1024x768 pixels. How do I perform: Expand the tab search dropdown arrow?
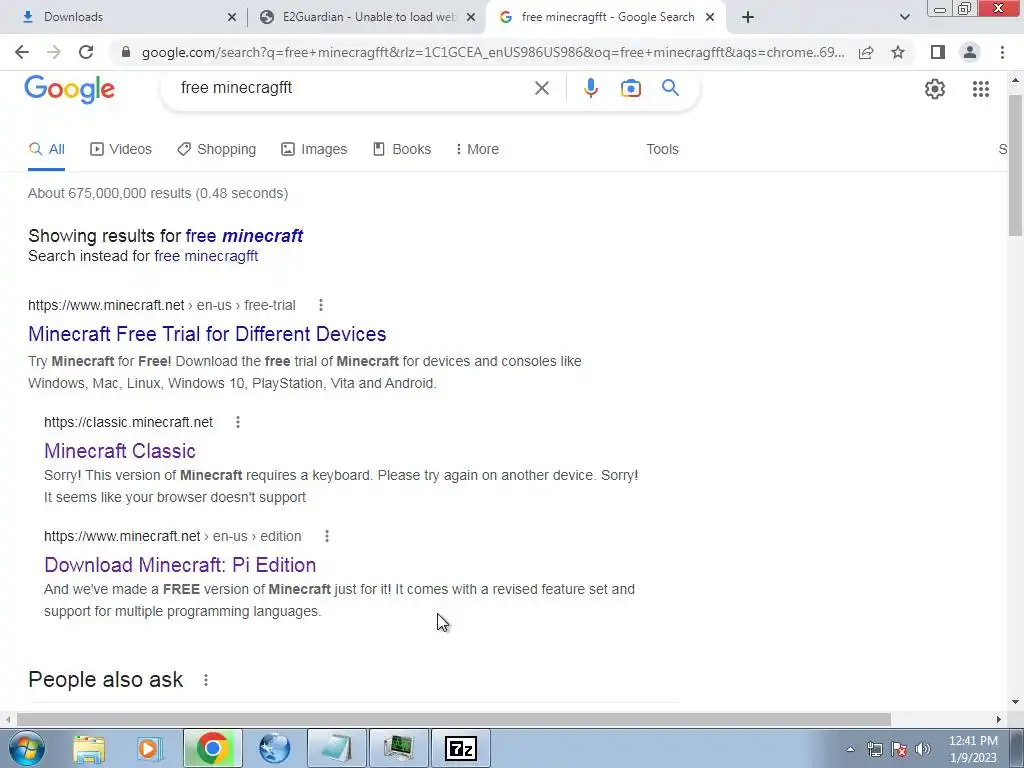[904, 17]
